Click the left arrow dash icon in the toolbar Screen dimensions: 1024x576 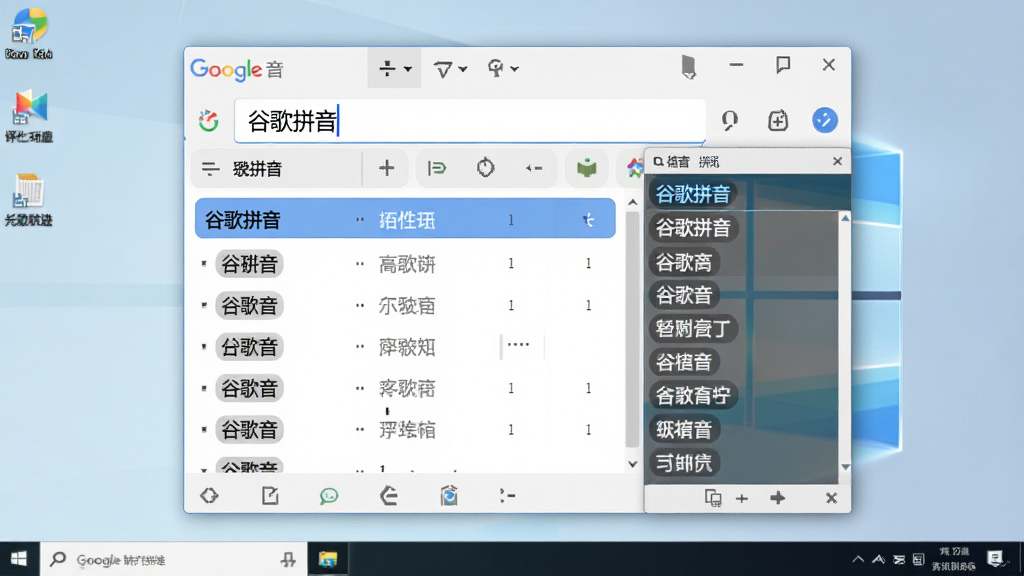click(534, 168)
